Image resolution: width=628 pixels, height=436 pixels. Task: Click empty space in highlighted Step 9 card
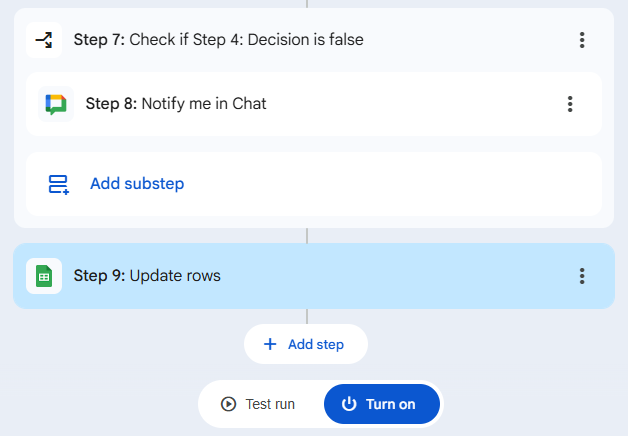[x=400, y=276]
